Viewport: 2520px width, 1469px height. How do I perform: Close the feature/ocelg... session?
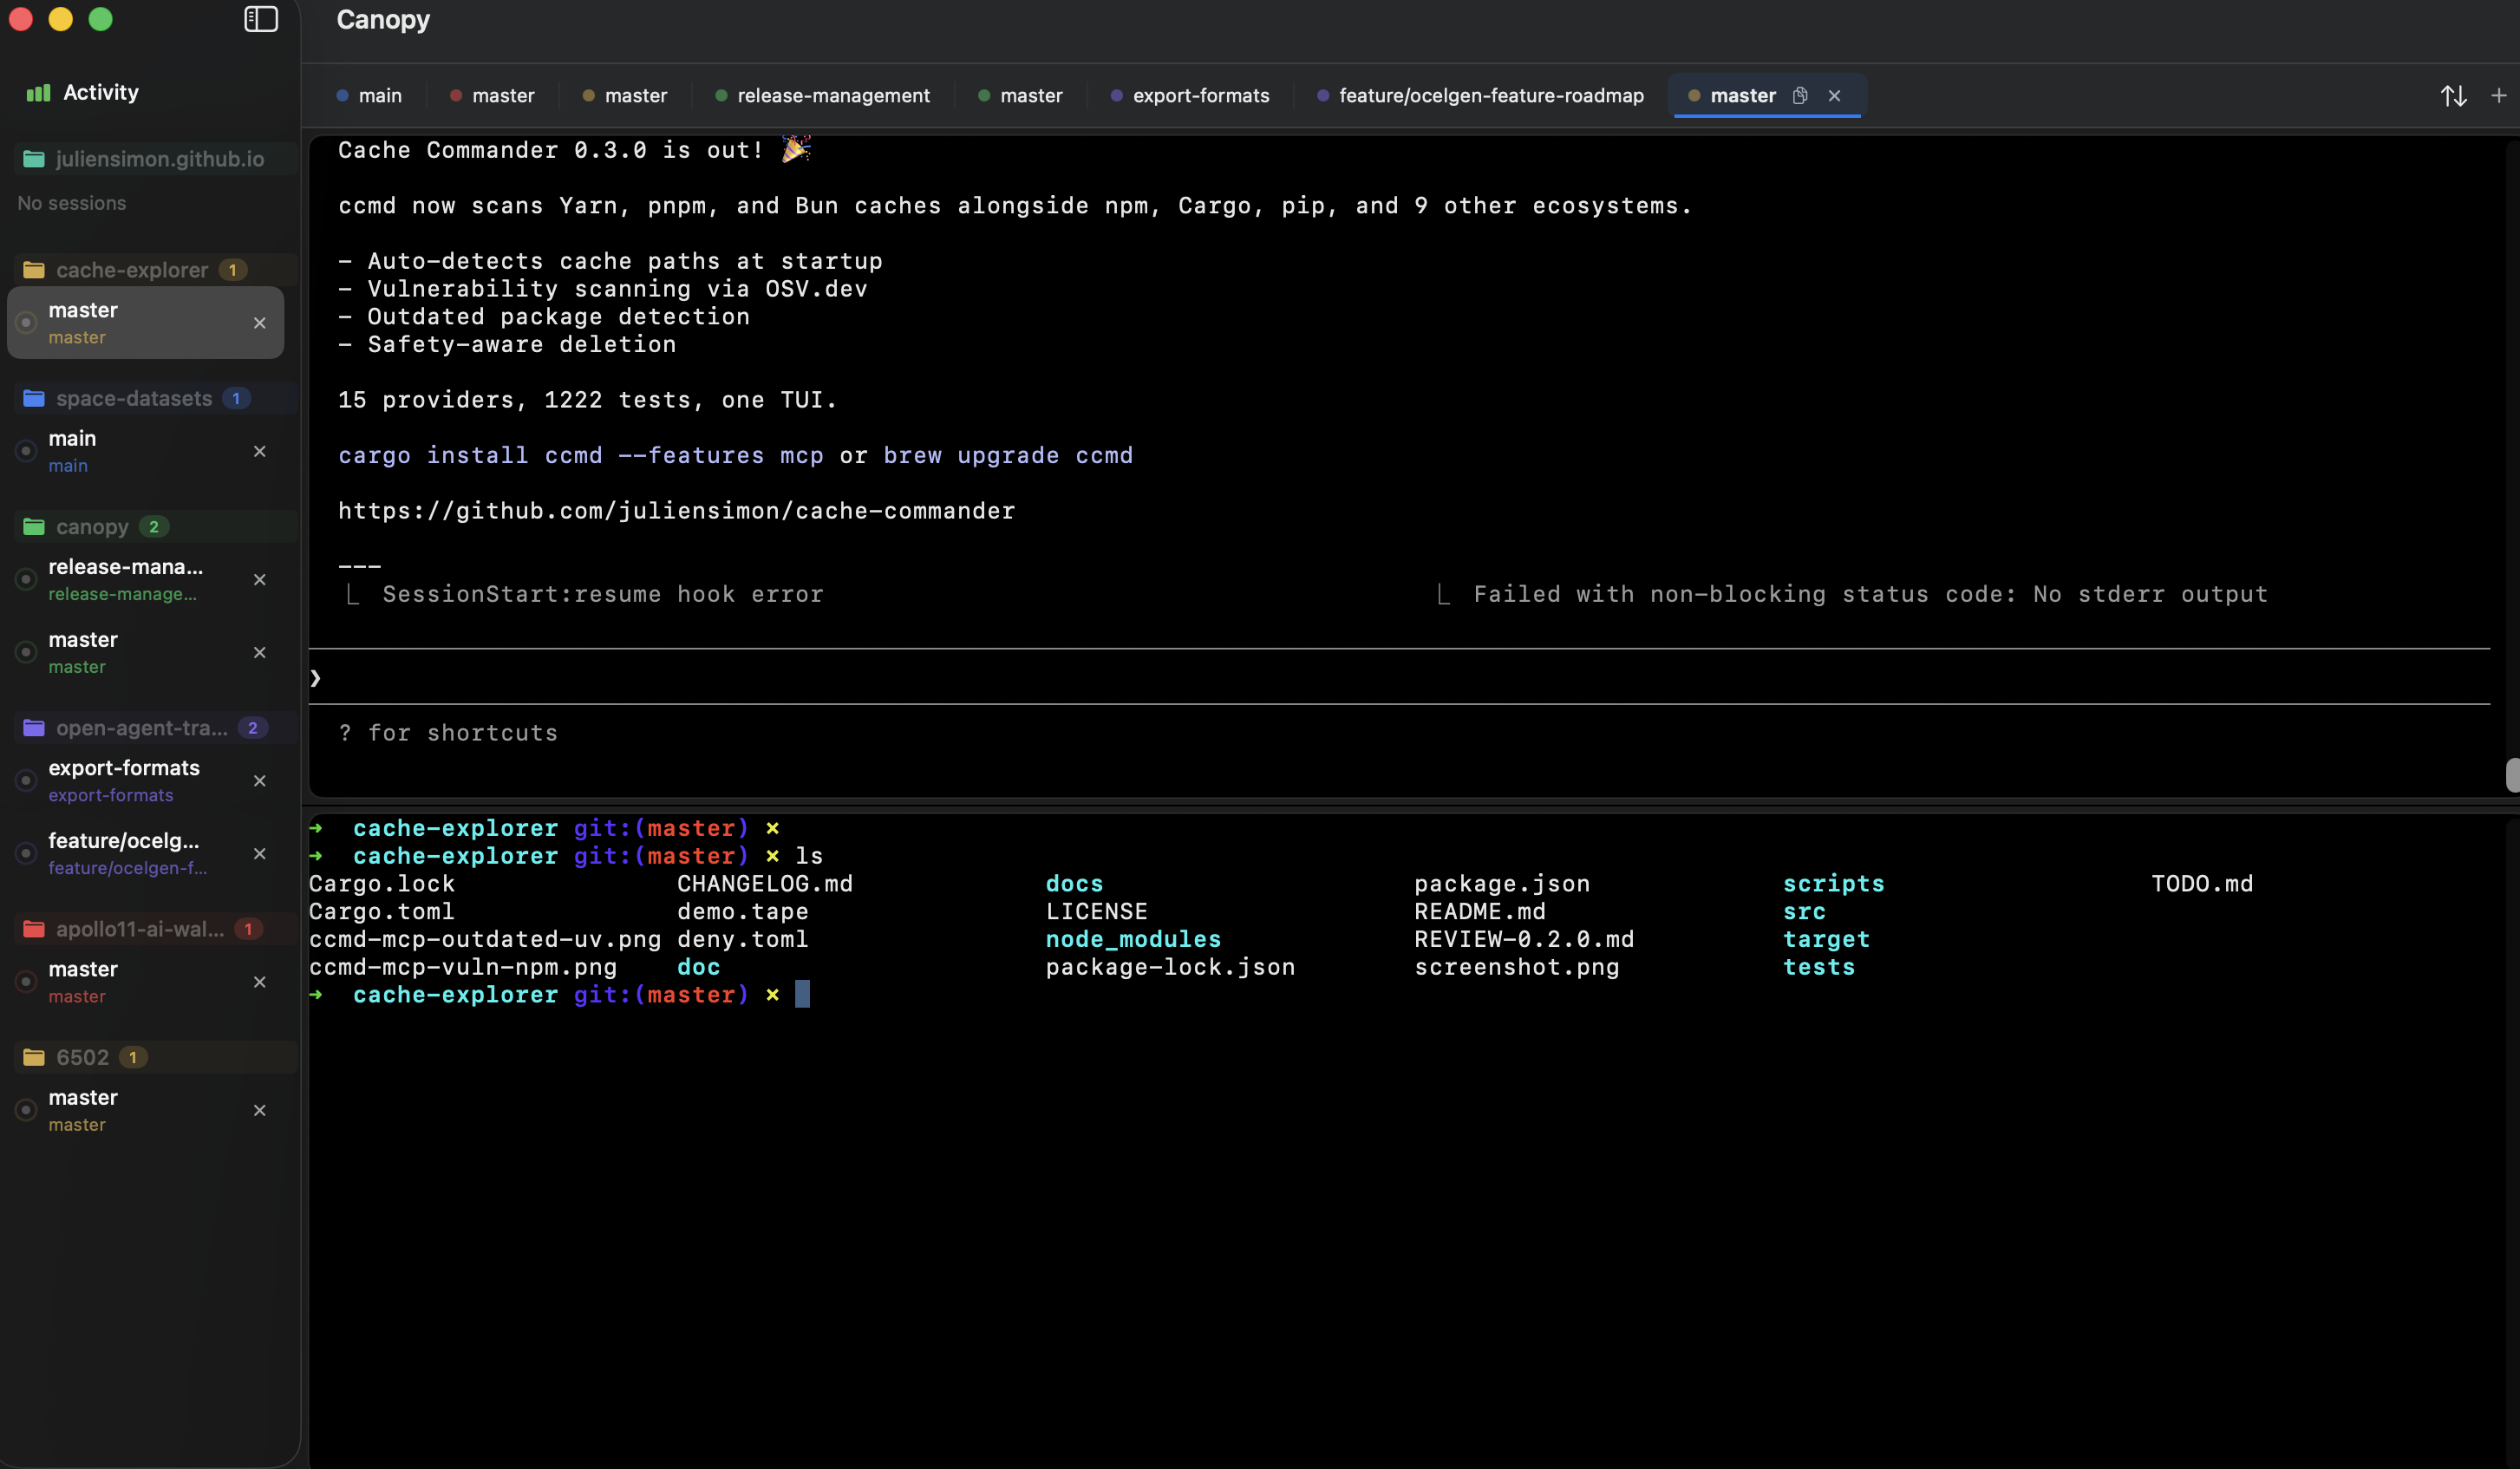point(259,853)
